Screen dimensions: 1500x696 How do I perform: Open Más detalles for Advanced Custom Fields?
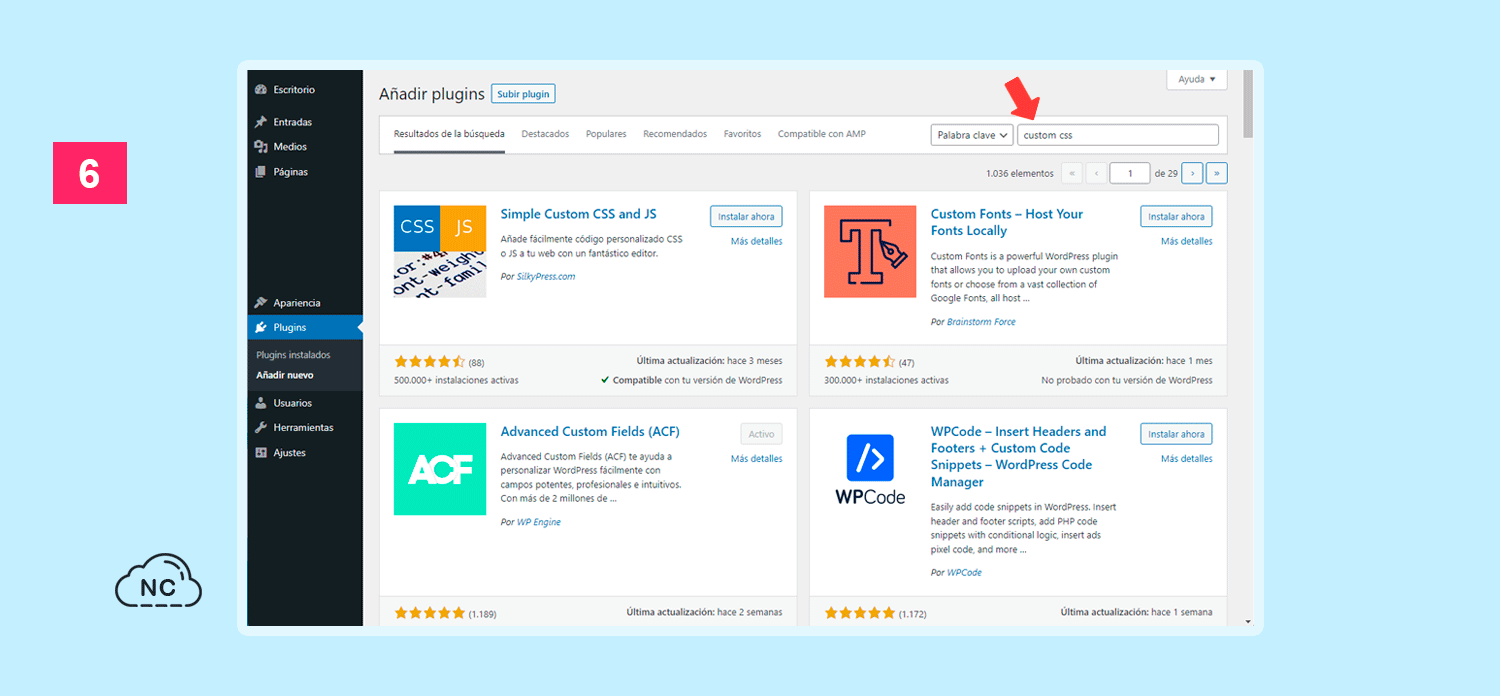[x=757, y=459]
